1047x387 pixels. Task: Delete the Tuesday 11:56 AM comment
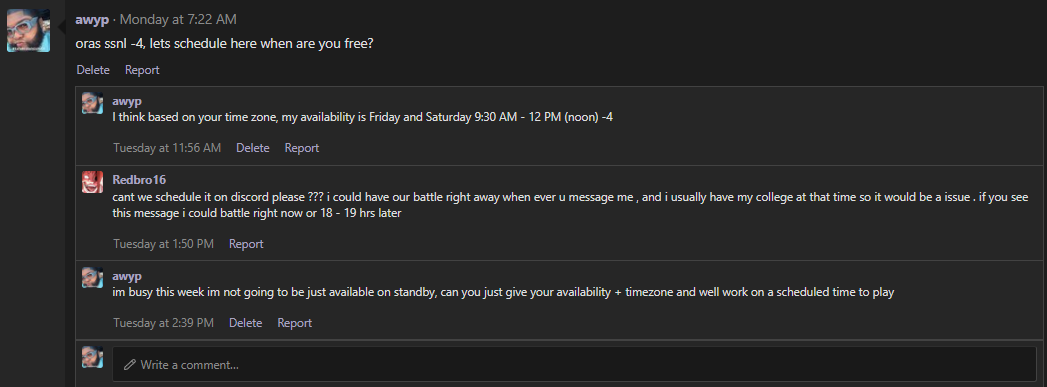click(252, 148)
